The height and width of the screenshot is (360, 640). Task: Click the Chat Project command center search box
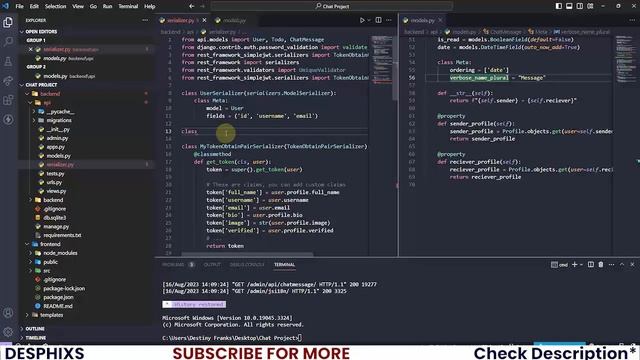pyautogui.click(x=331, y=6)
